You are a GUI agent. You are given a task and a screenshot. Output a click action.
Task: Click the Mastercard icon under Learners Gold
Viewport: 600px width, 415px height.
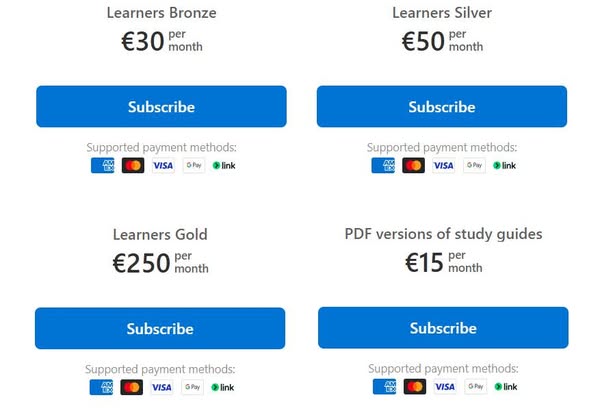(131, 387)
